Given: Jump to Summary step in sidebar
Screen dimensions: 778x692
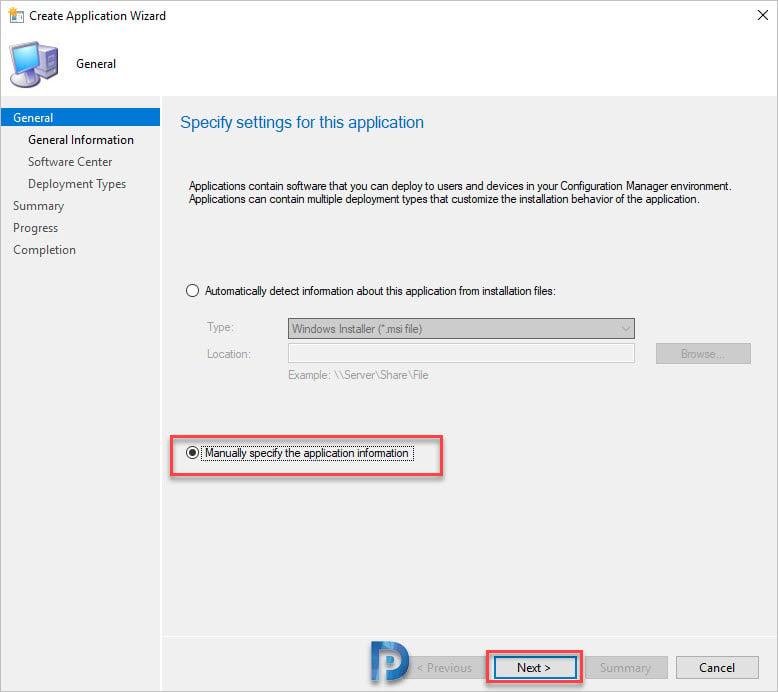Looking at the screenshot, I should point(38,206).
